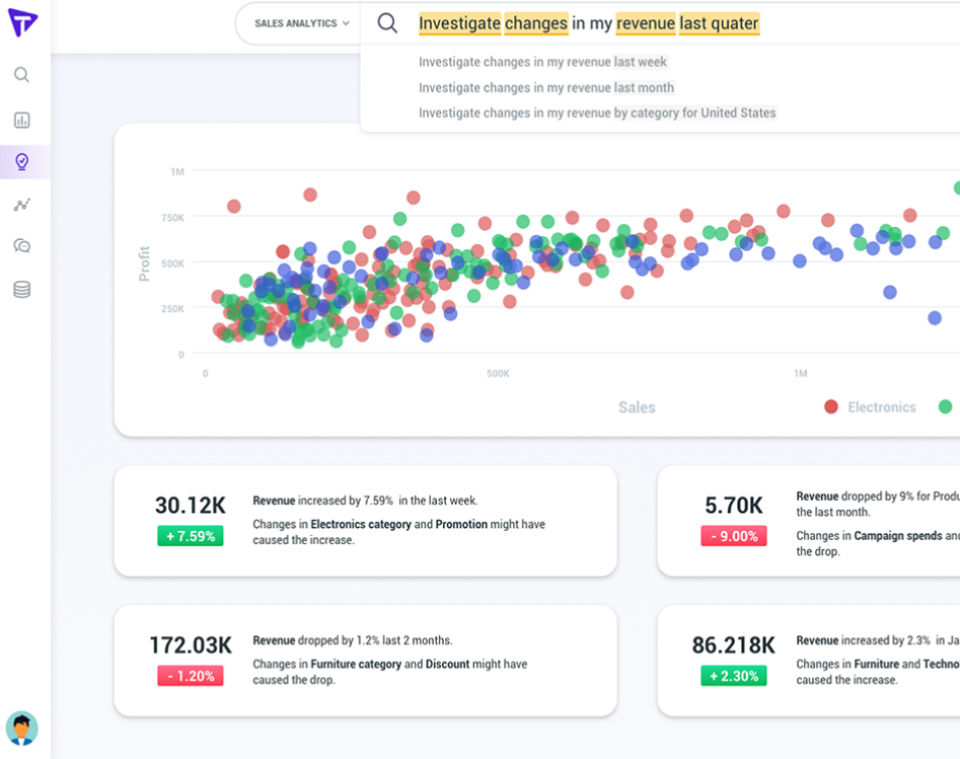Click the 'Furniture category' bold text in insight
The width and height of the screenshot is (960, 759).
(x=356, y=664)
